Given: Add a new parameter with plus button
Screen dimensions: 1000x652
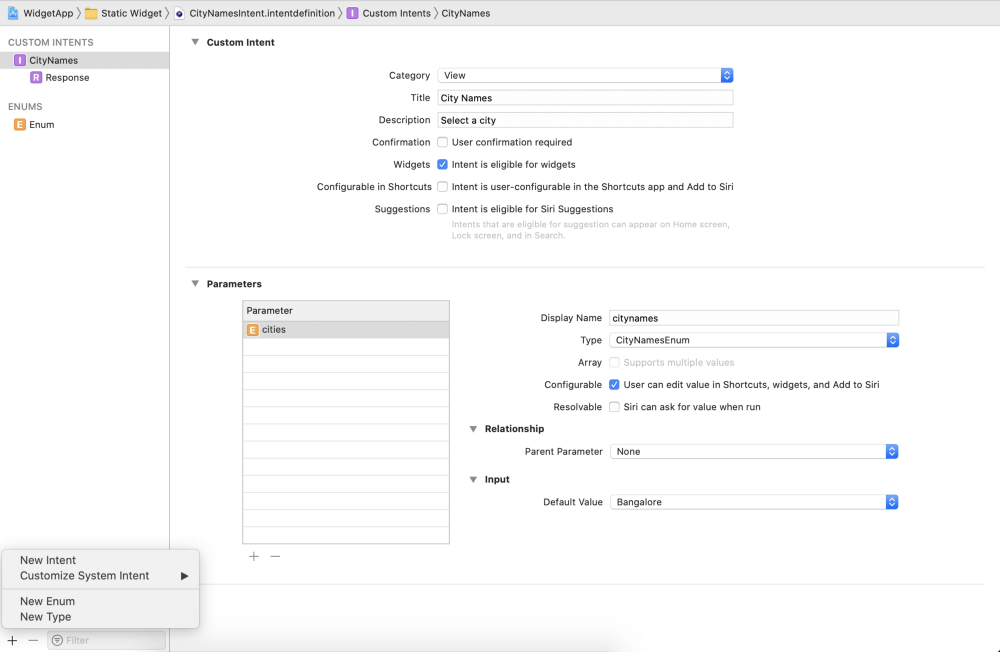Looking at the screenshot, I should click(254, 556).
